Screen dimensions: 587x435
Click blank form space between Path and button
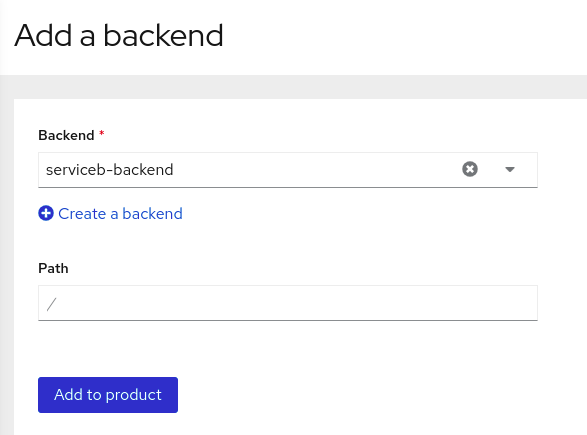[288, 348]
